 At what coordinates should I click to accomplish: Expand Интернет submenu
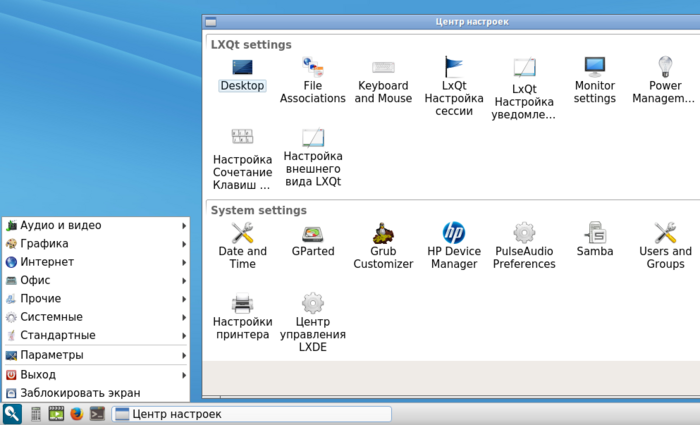96,262
